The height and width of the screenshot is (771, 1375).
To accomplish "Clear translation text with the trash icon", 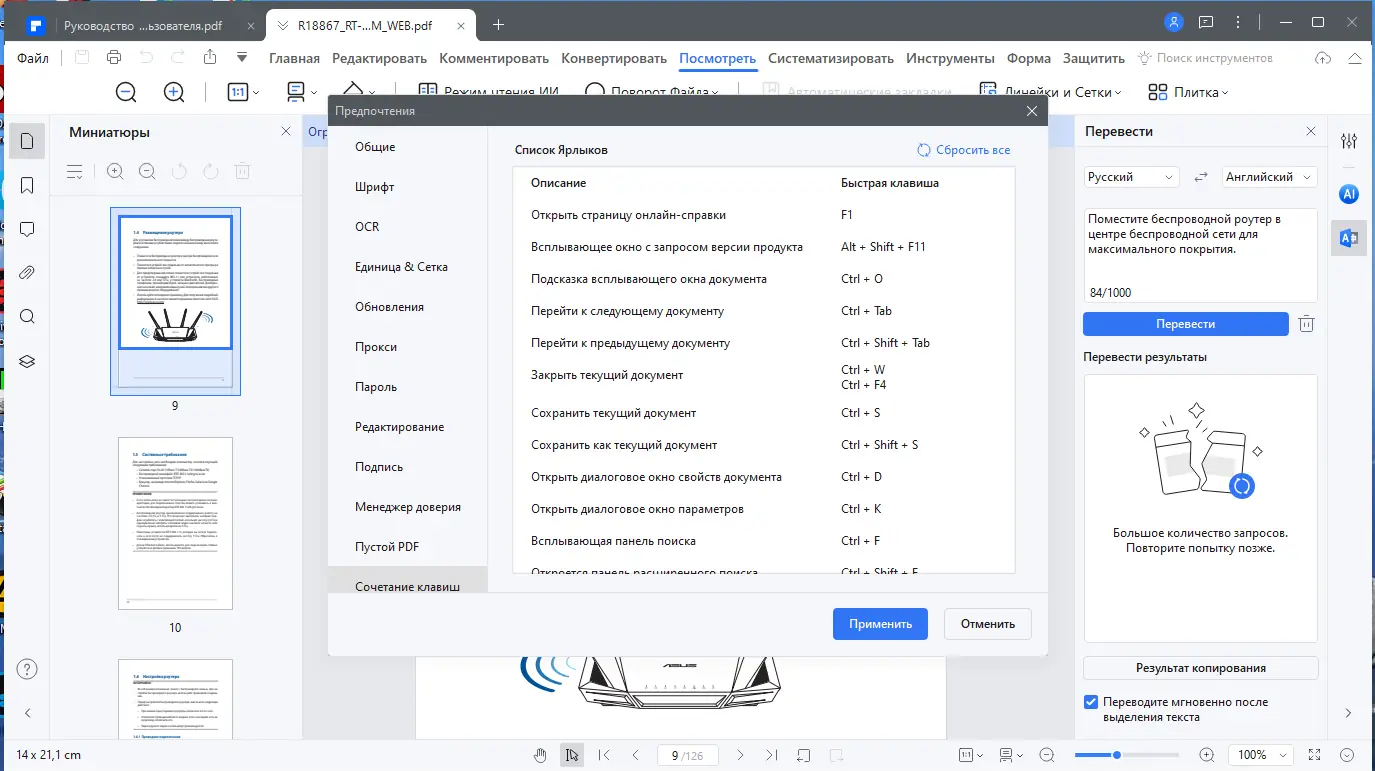I will click(1306, 324).
